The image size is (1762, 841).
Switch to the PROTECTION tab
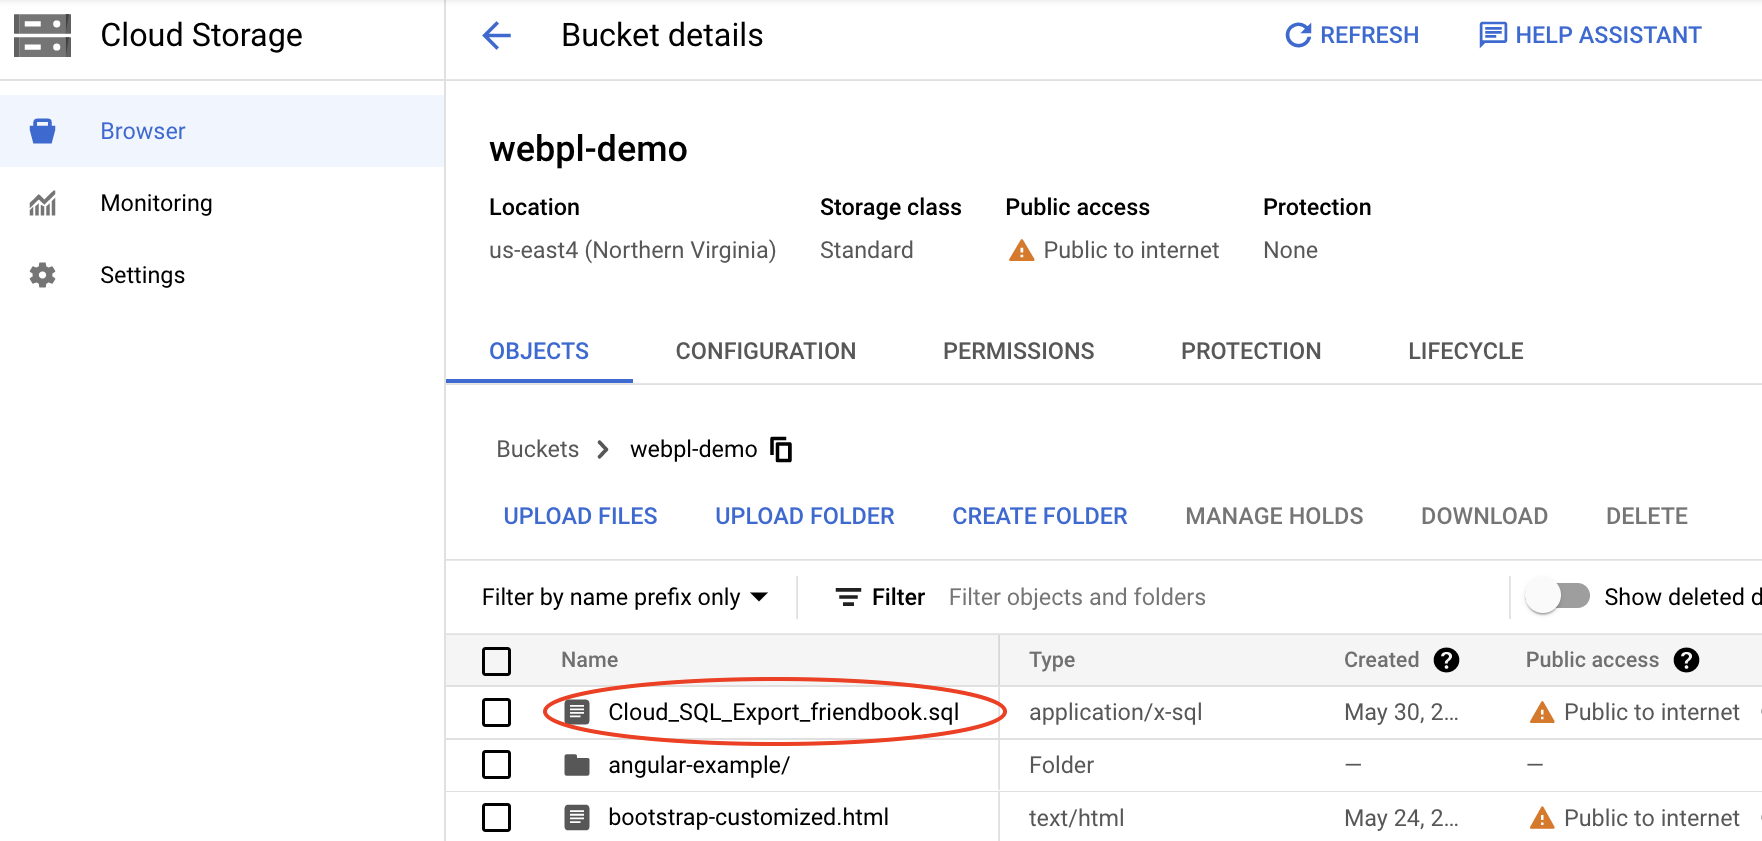(x=1251, y=351)
